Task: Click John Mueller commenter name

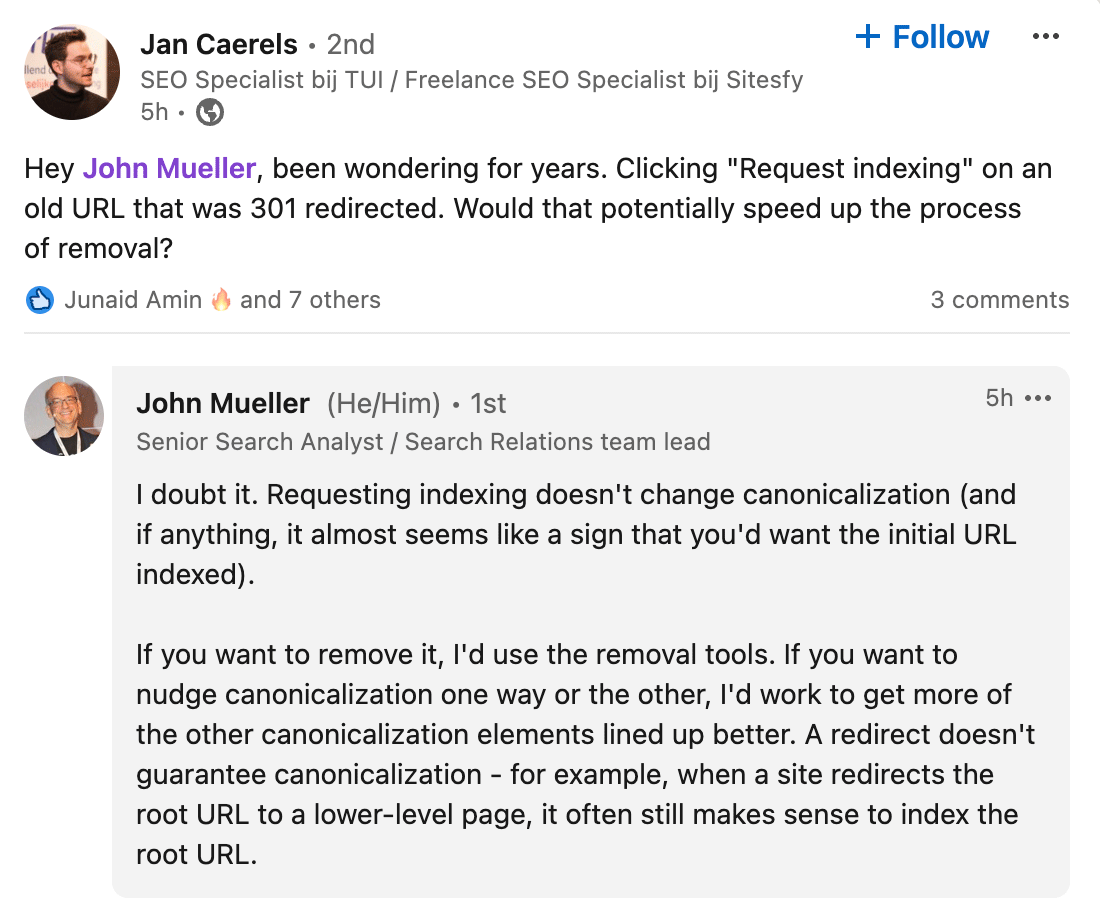Action: (x=223, y=403)
